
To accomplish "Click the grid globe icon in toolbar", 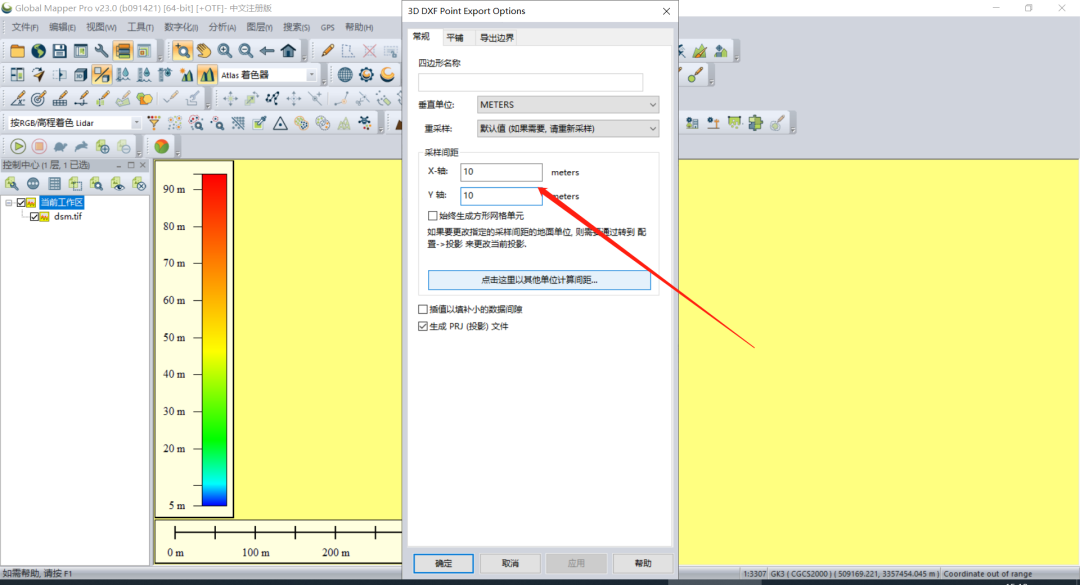I will (x=345, y=74).
